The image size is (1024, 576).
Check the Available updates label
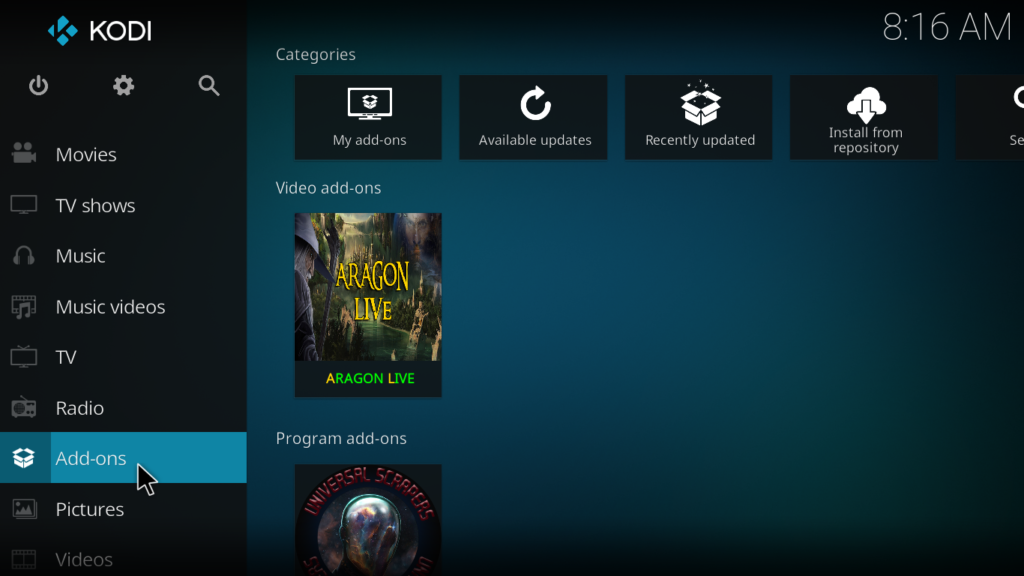[x=535, y=140]
